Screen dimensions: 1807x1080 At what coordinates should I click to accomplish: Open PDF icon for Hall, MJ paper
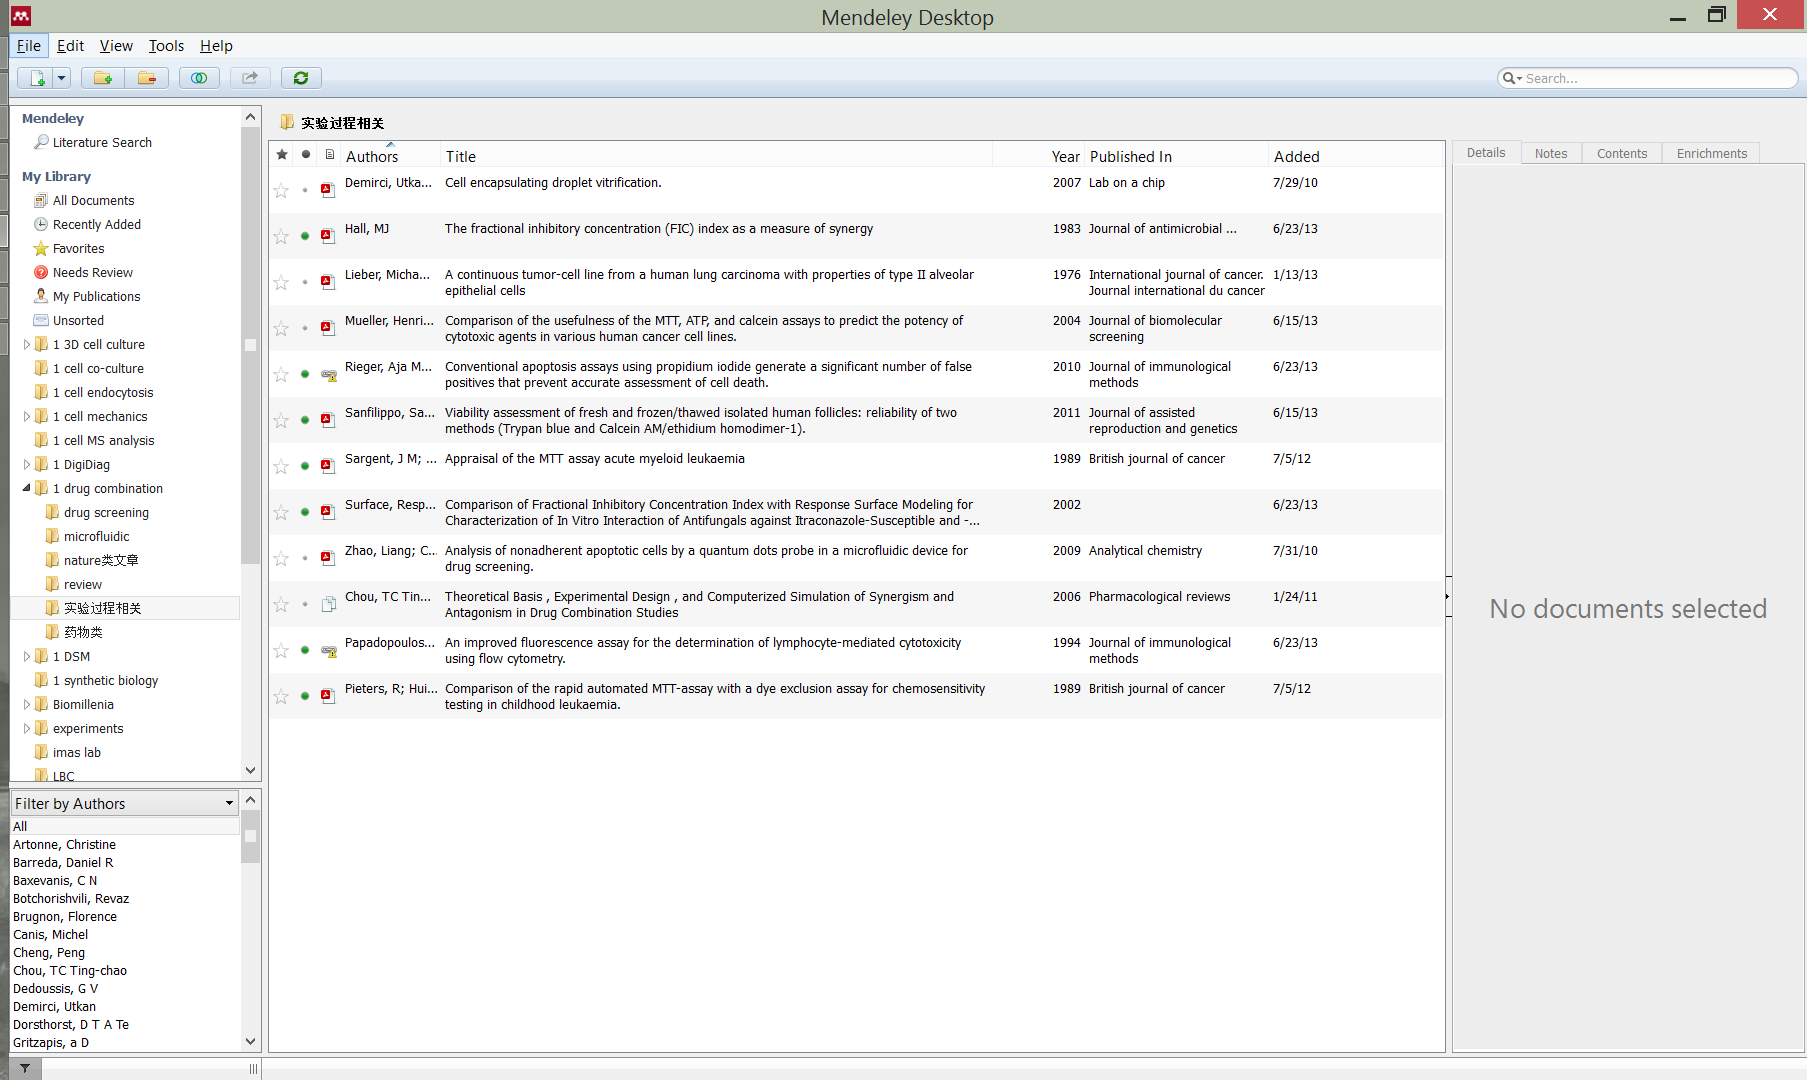(x=328, y=236)
